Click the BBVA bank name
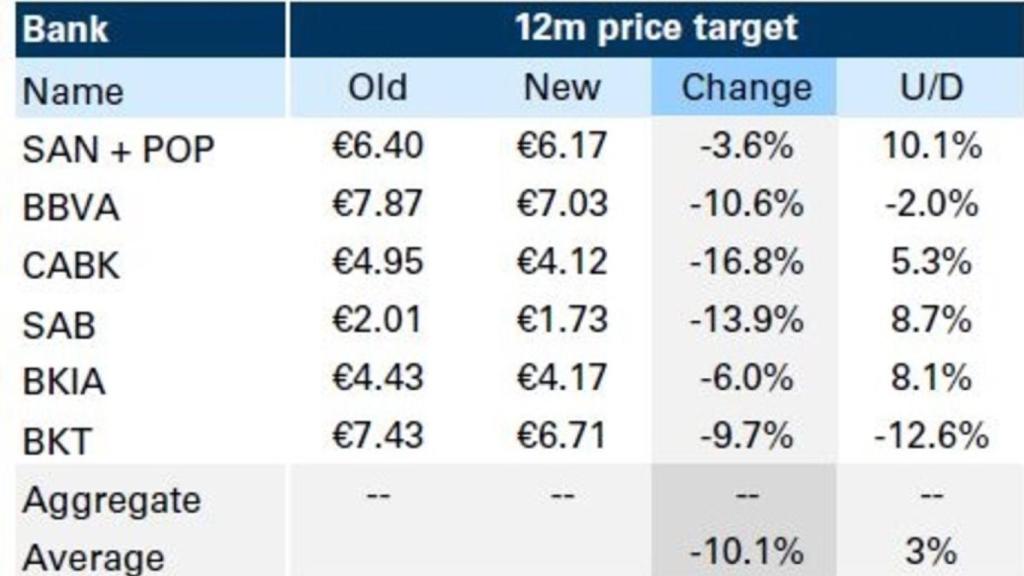Image resolution: width=1024 pixels, height=576 pixels. pos(71,207)
